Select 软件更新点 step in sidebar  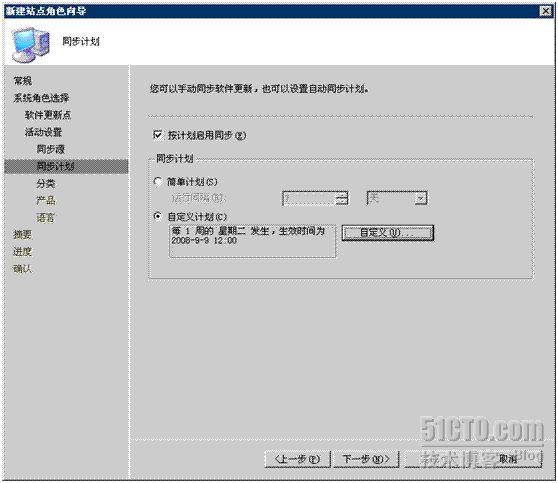48,115
